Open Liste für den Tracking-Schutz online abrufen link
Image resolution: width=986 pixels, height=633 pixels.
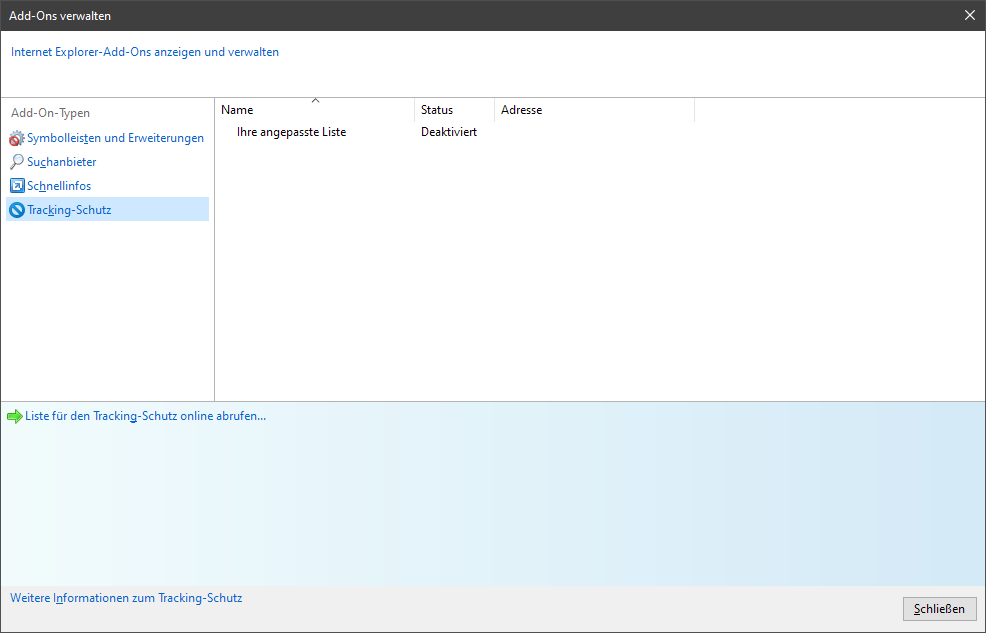tap(145, 416)
